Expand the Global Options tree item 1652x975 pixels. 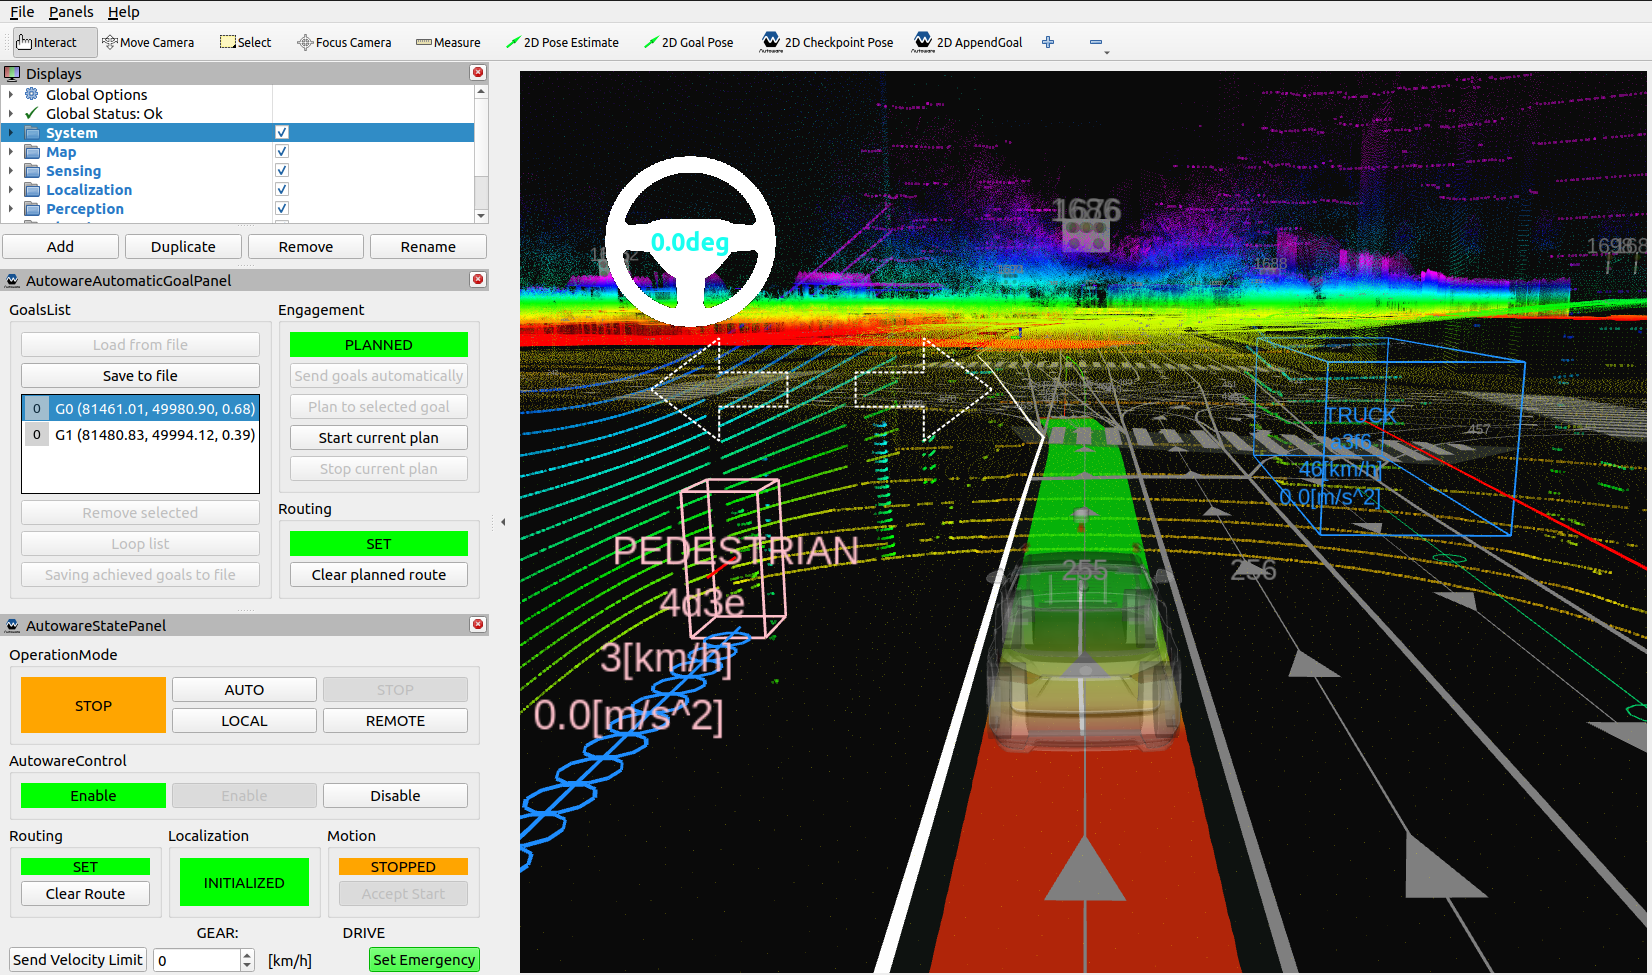[11, 94]
